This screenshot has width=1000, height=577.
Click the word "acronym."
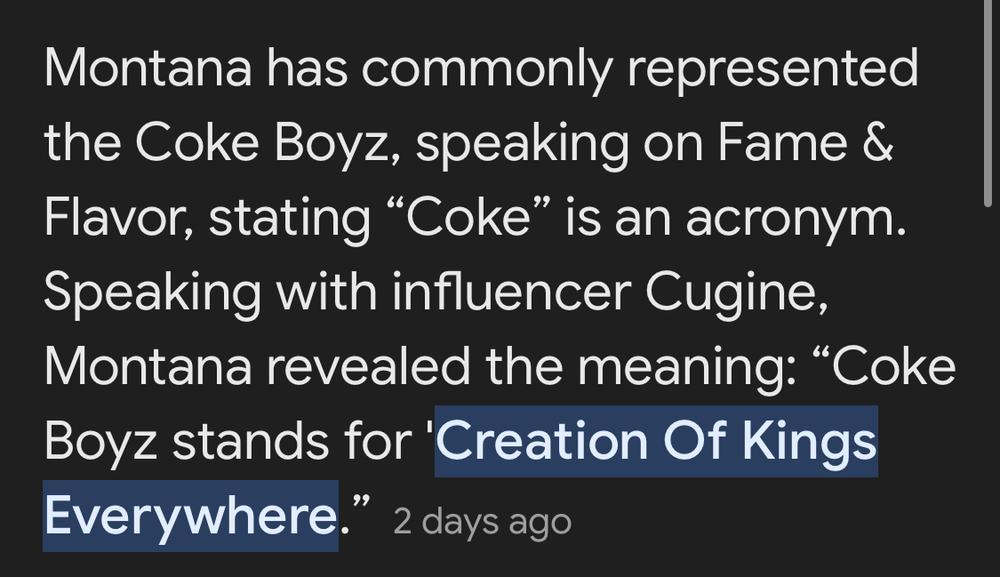tap(796, 217)
